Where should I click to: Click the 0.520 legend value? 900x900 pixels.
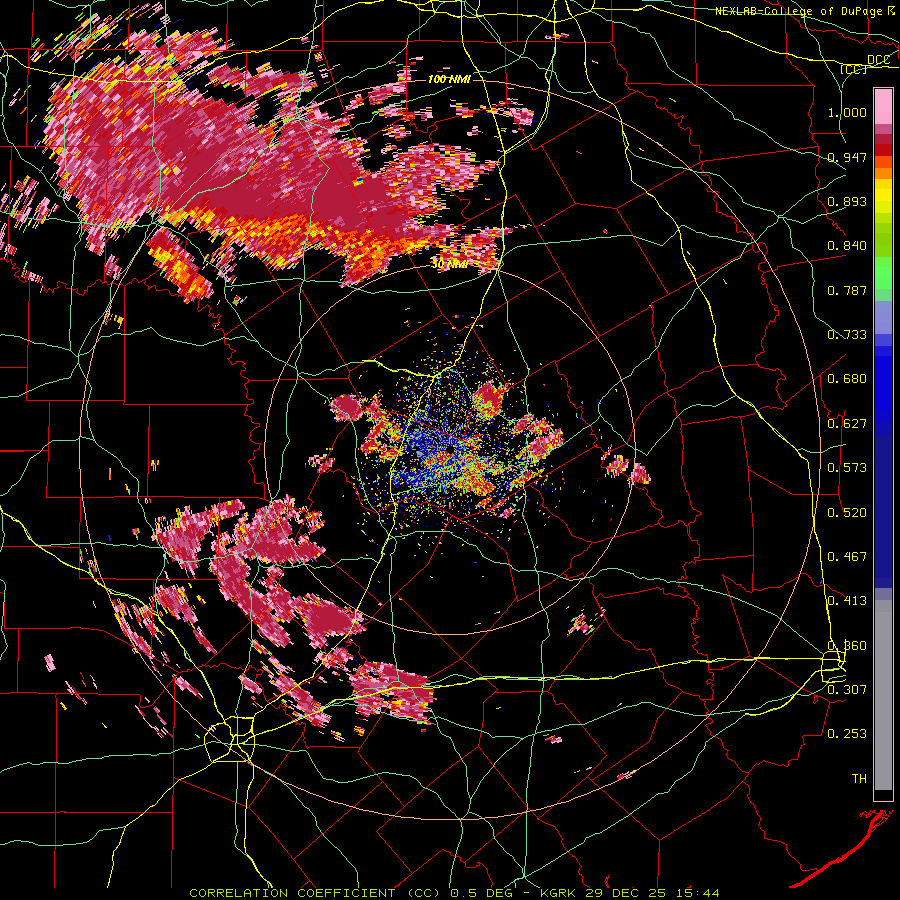coord(847,513)
